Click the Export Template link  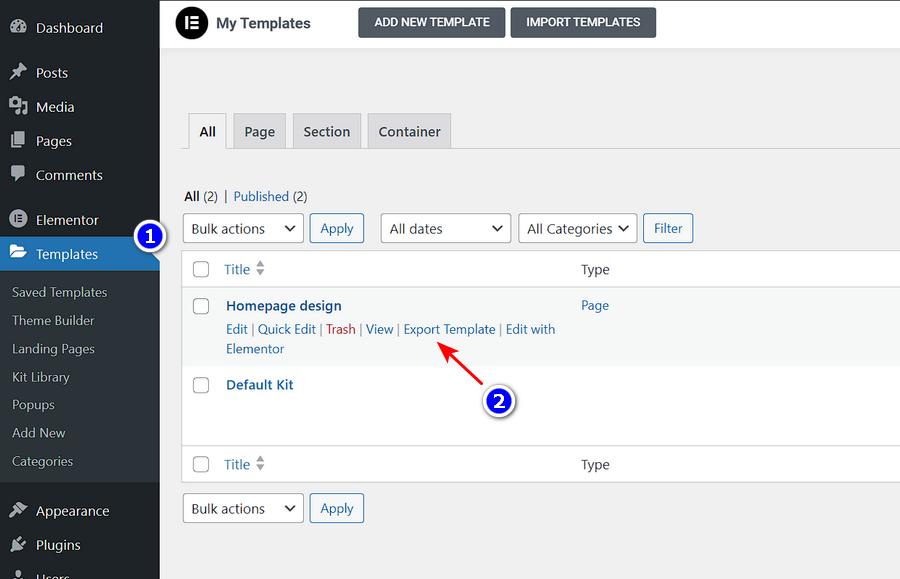click(x=449, y=329)
